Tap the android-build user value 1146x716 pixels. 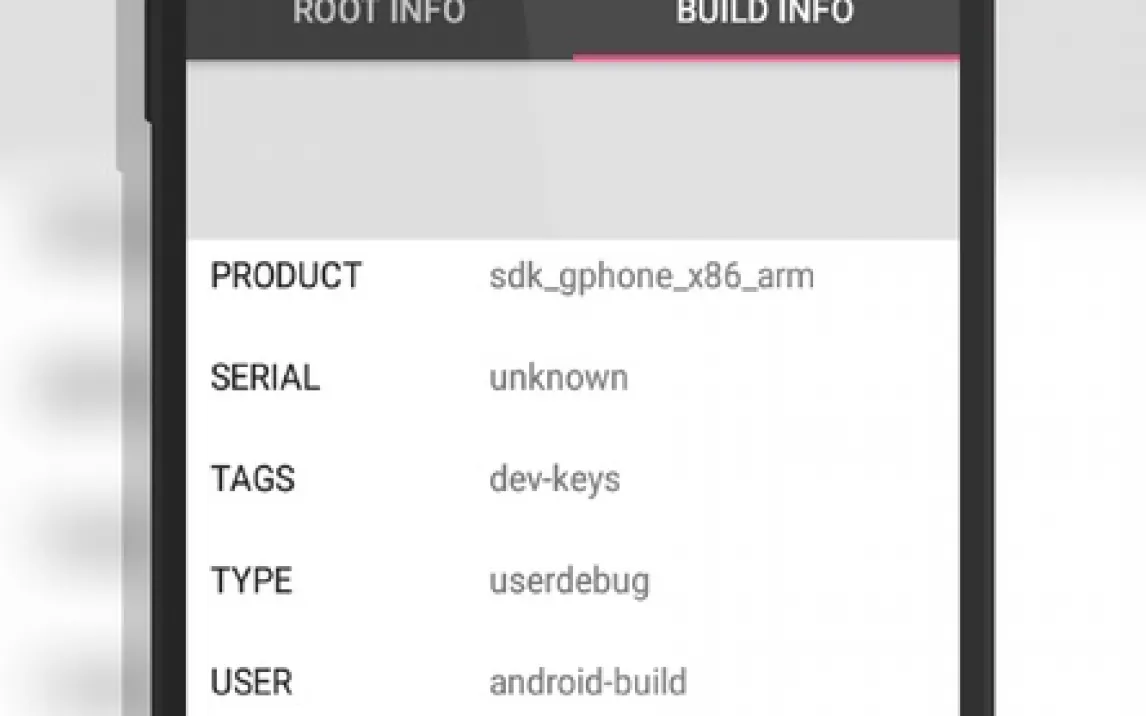[588, 683]
